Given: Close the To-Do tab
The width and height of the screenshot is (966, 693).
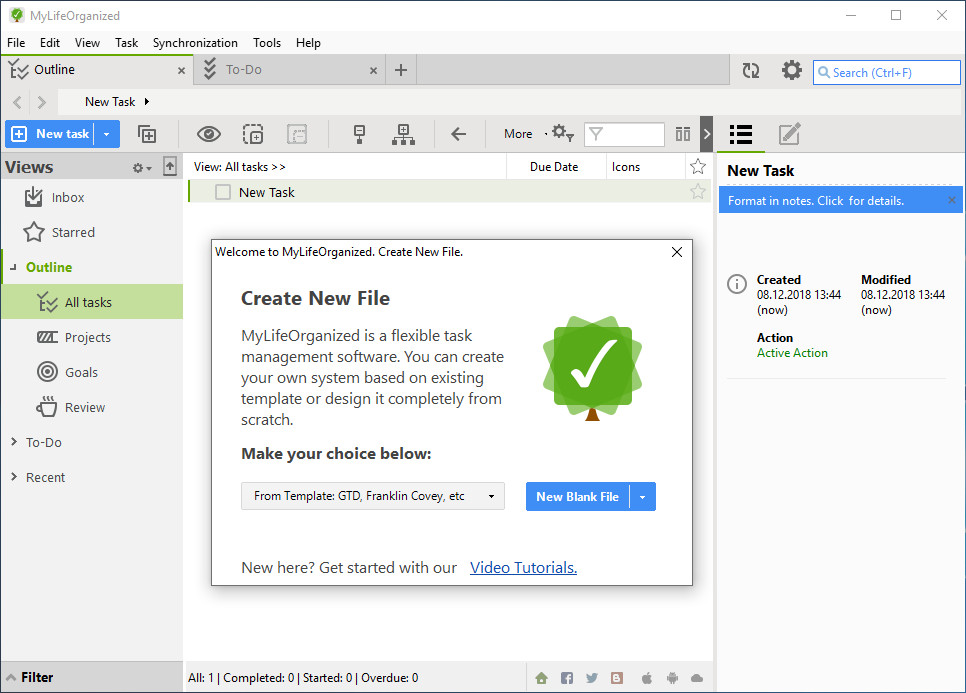Looking at the screenshot, I should 373,71.
